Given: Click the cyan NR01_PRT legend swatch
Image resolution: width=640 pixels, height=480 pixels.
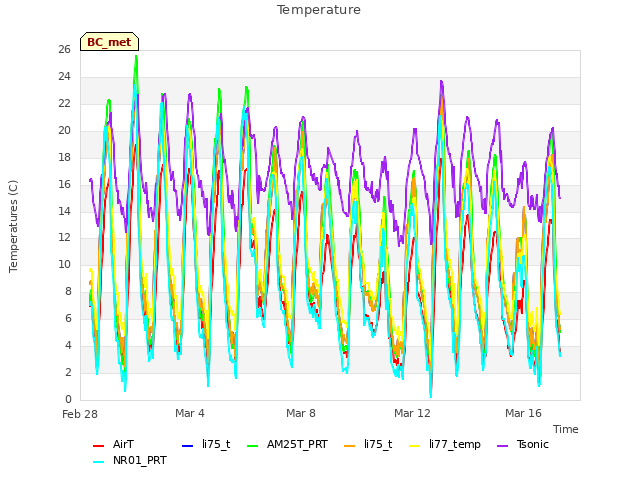Looking at the screenshot, I should 98,462.
